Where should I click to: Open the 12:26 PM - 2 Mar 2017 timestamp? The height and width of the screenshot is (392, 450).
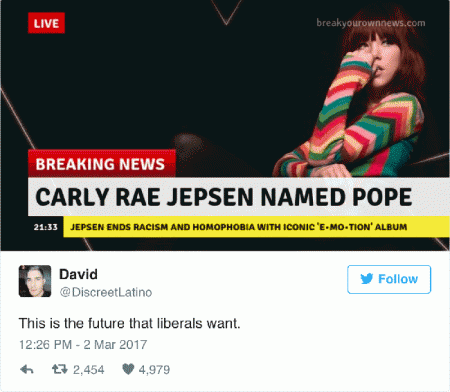(83, 345)
